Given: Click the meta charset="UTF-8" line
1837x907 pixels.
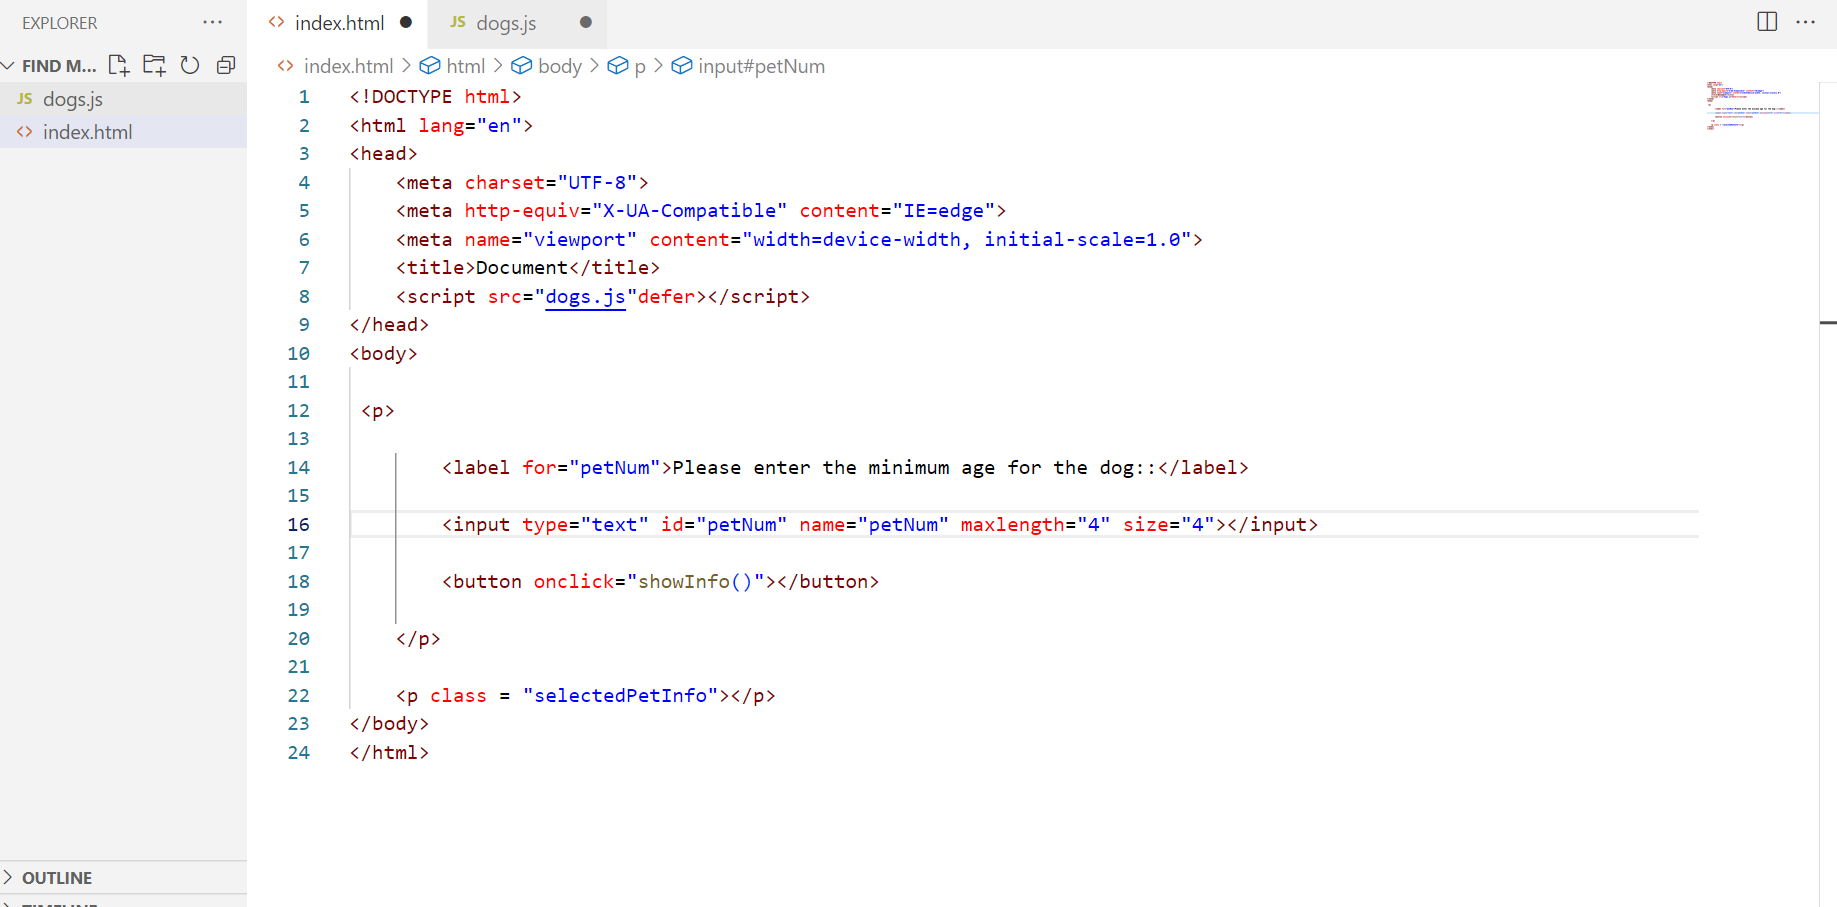Looking at the screenshot, I should [x=522, y=183].
